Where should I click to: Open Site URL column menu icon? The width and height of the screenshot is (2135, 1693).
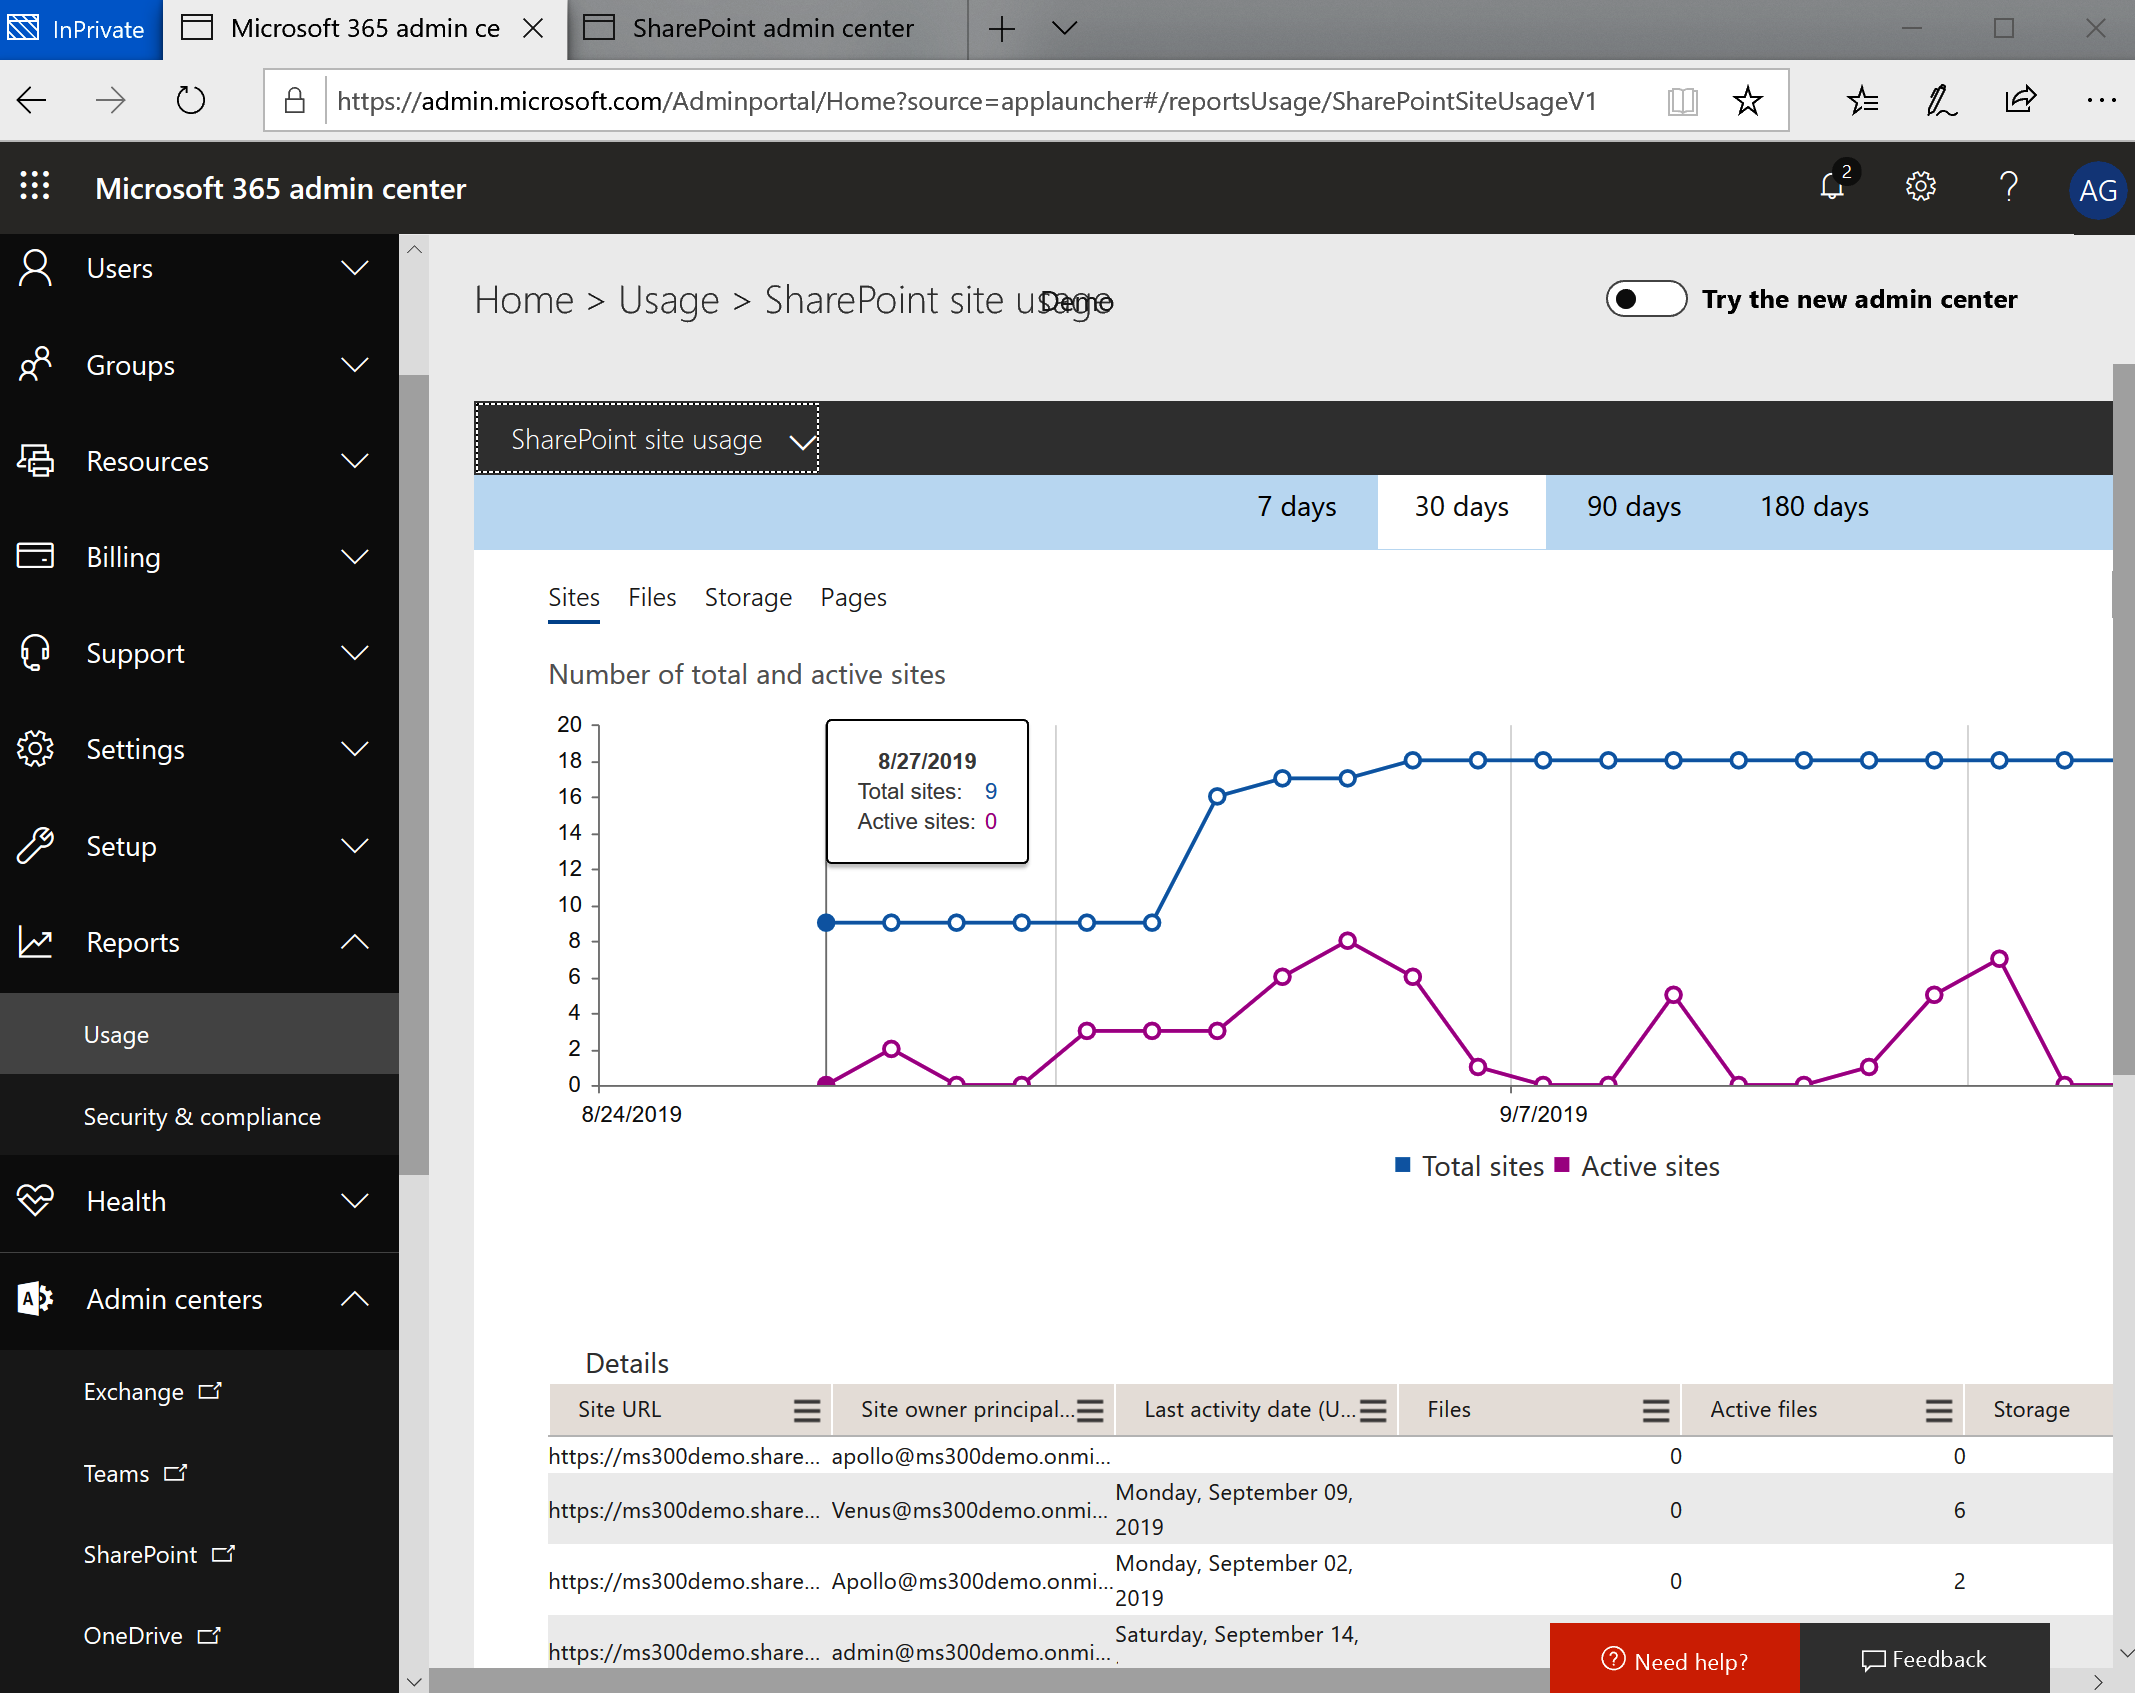click(x=807, y=1410)
